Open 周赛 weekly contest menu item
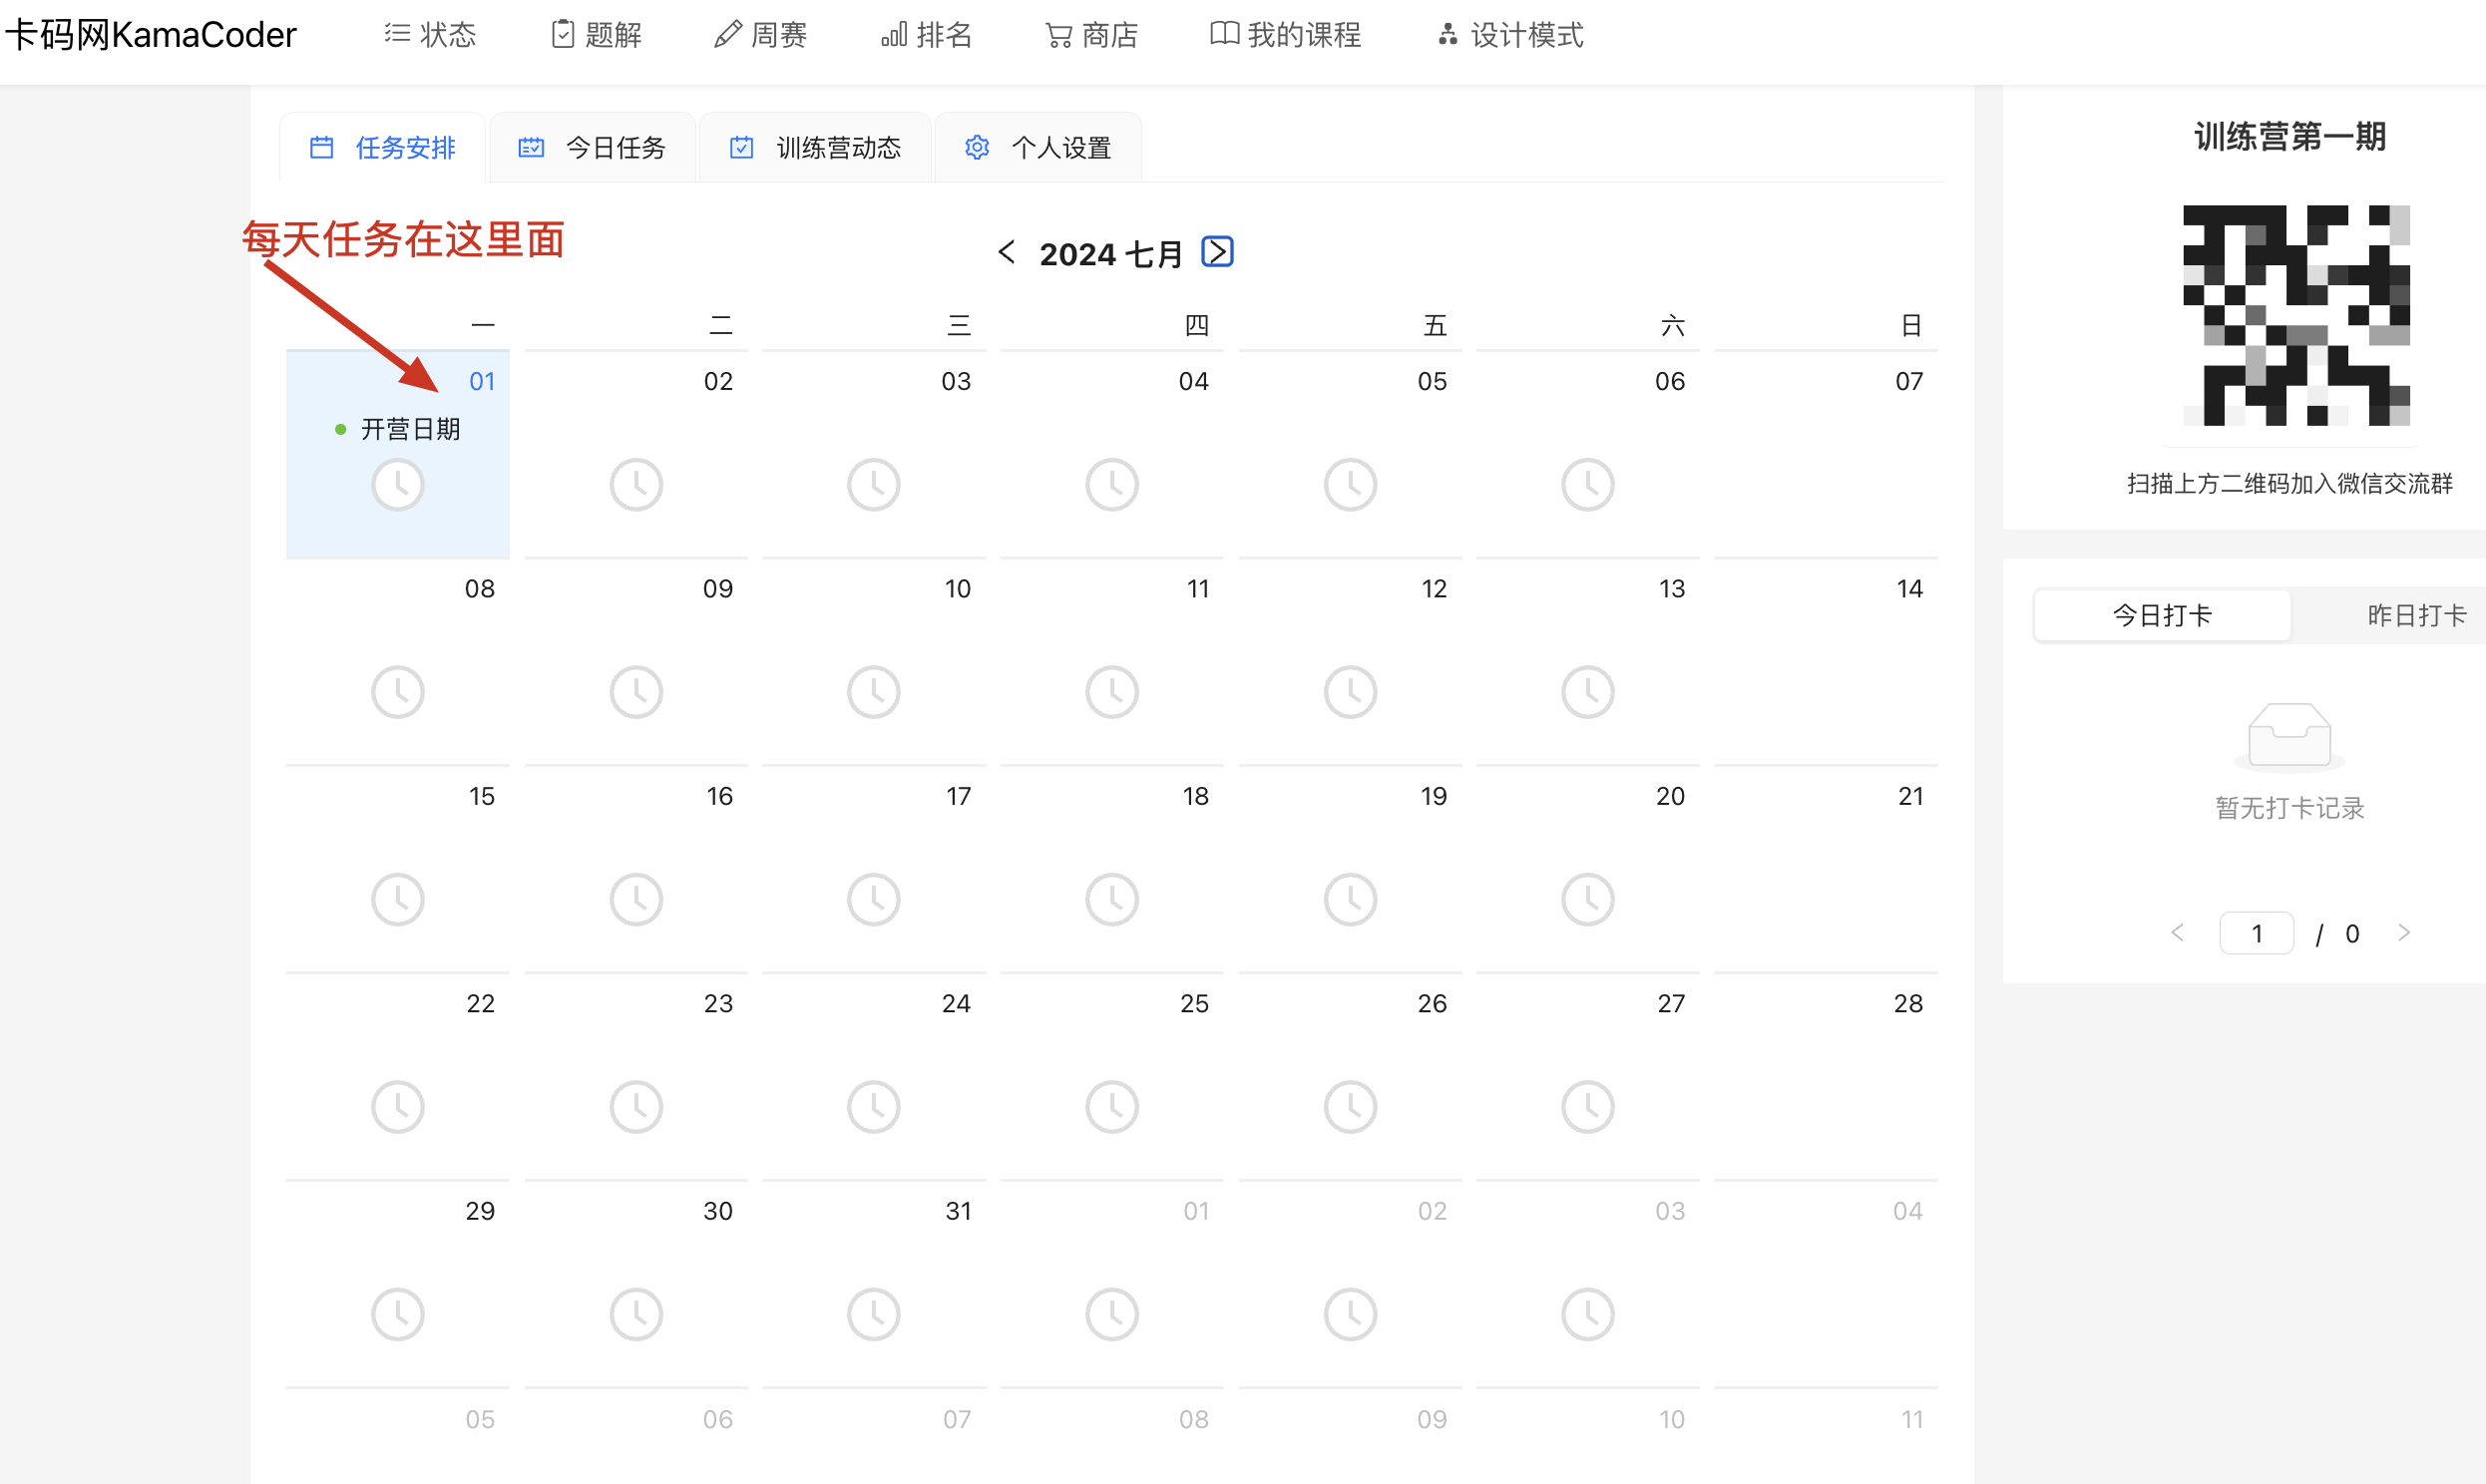The height and width of the screenshot is (1484, 2486). [761, 35]
